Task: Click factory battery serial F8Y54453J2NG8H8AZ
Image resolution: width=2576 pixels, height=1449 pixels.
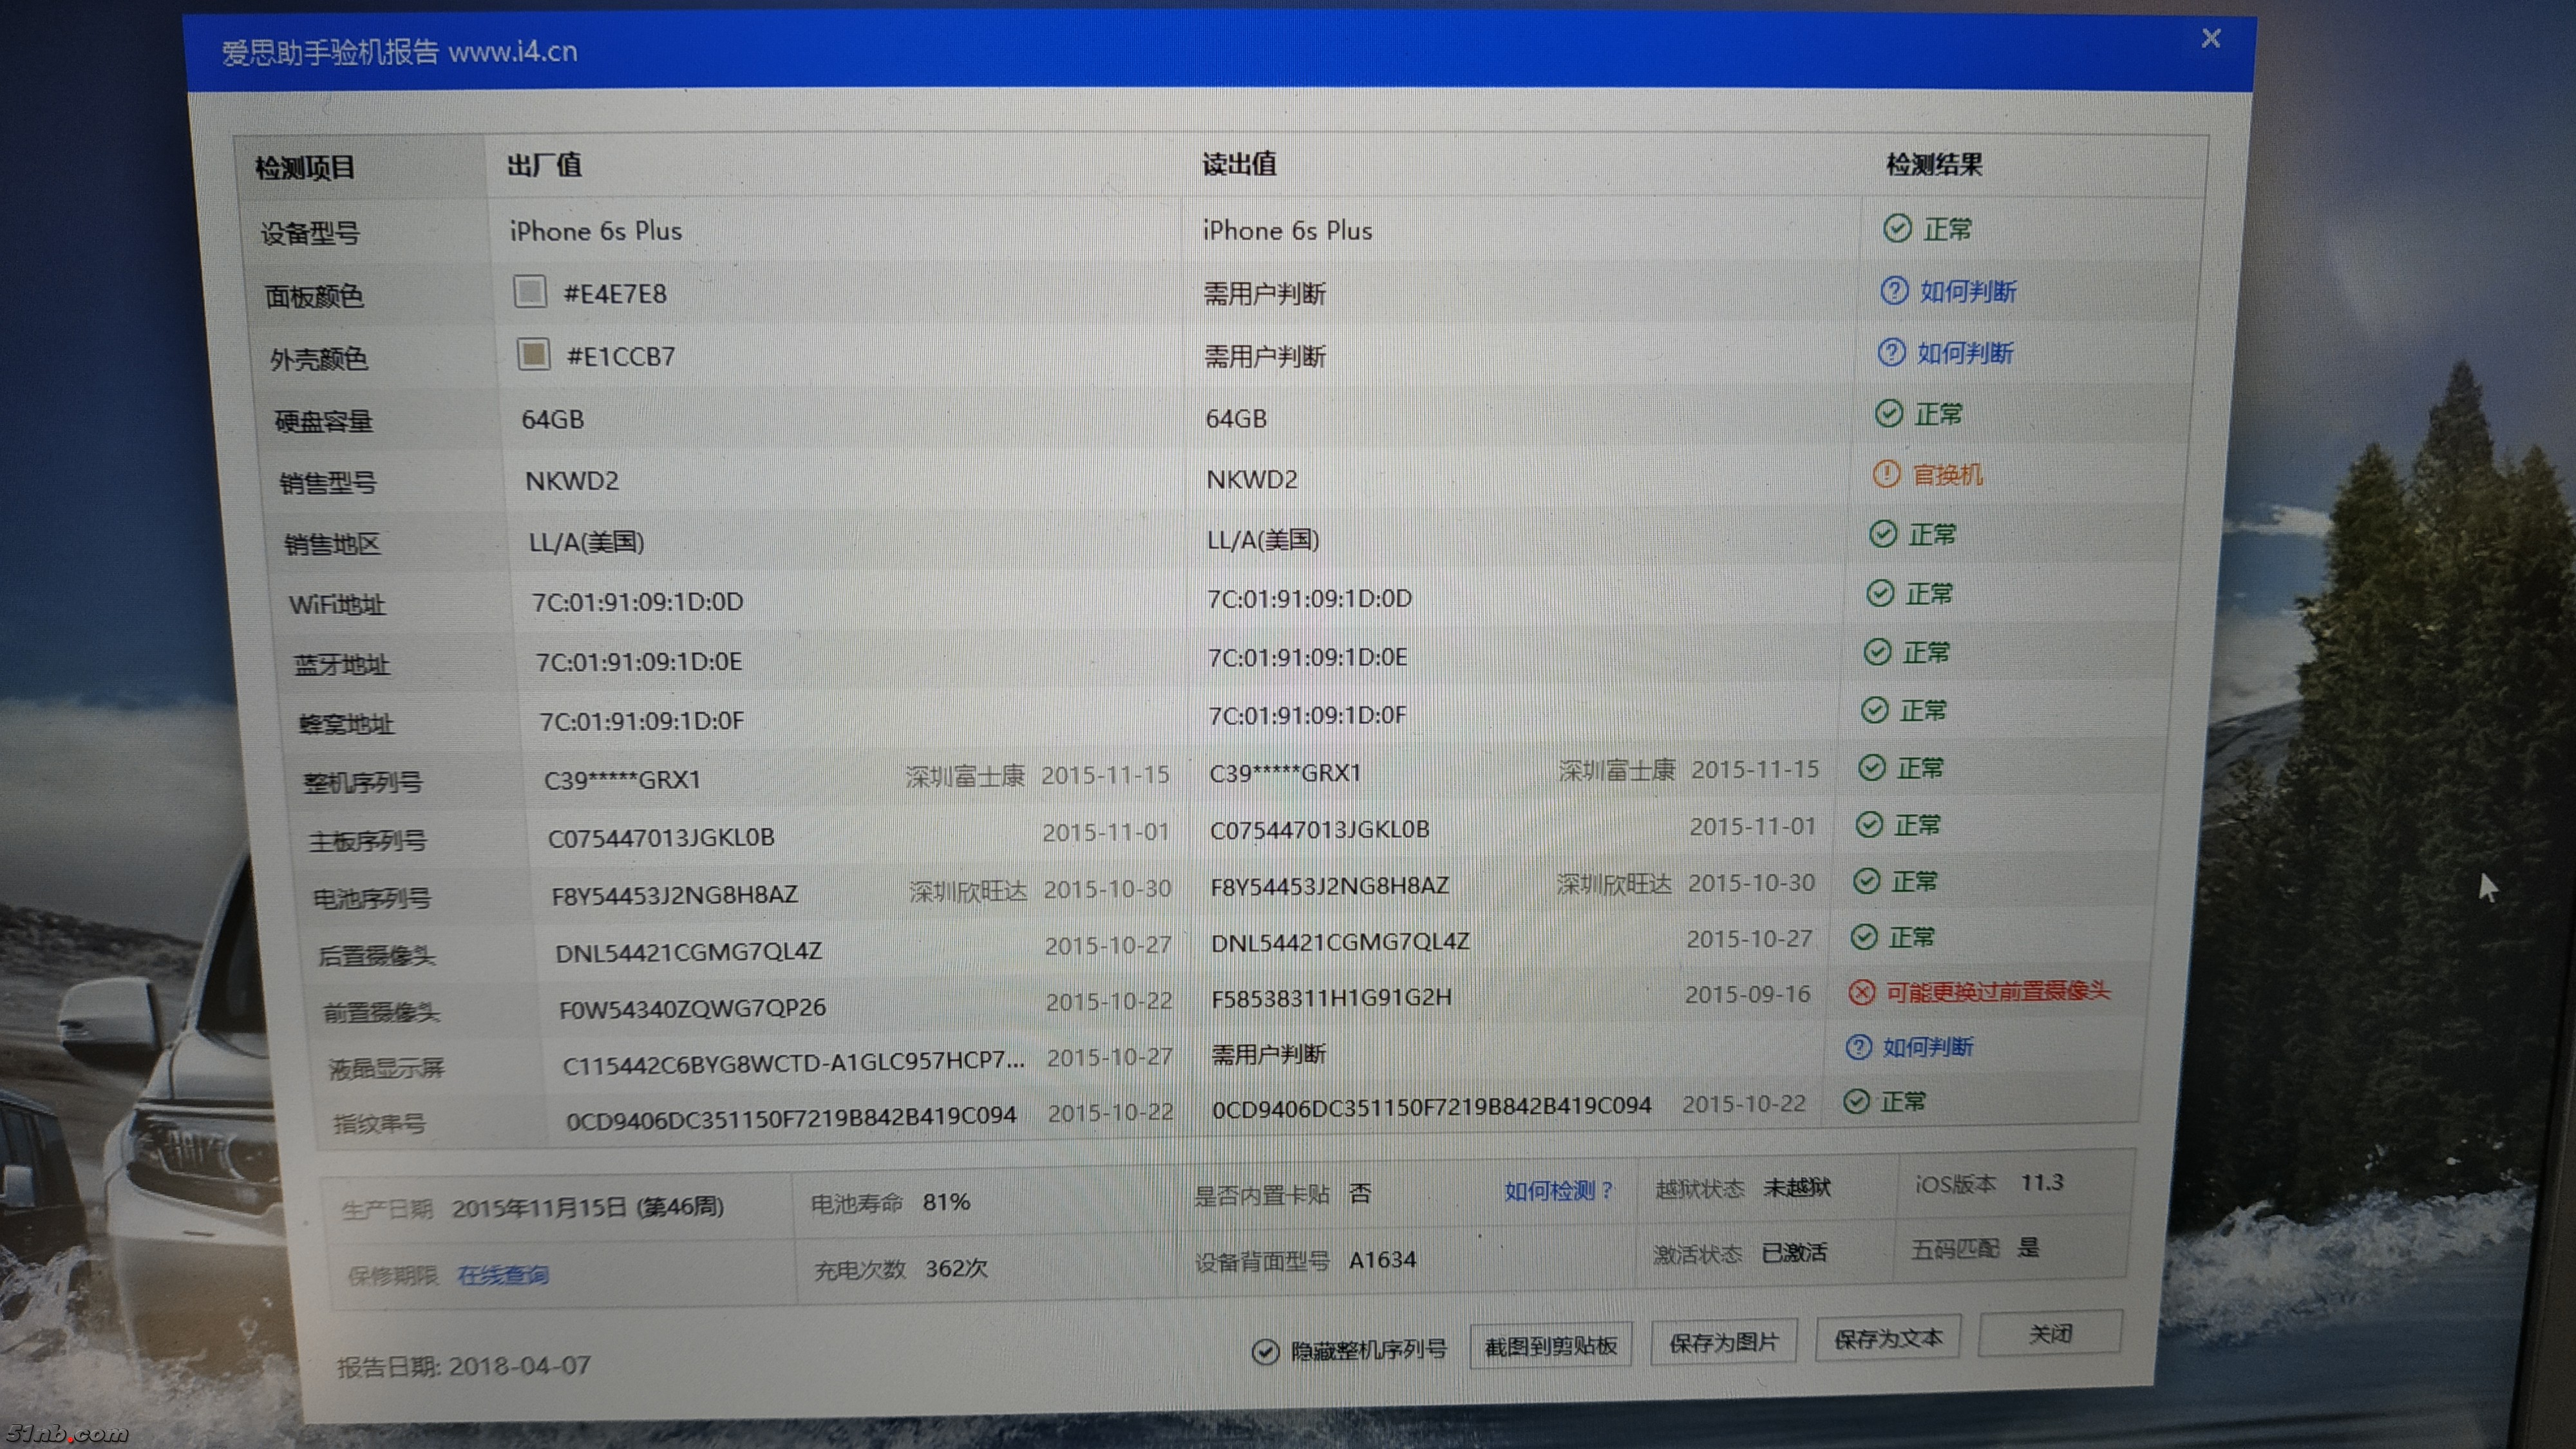Action: click(675, 895)
